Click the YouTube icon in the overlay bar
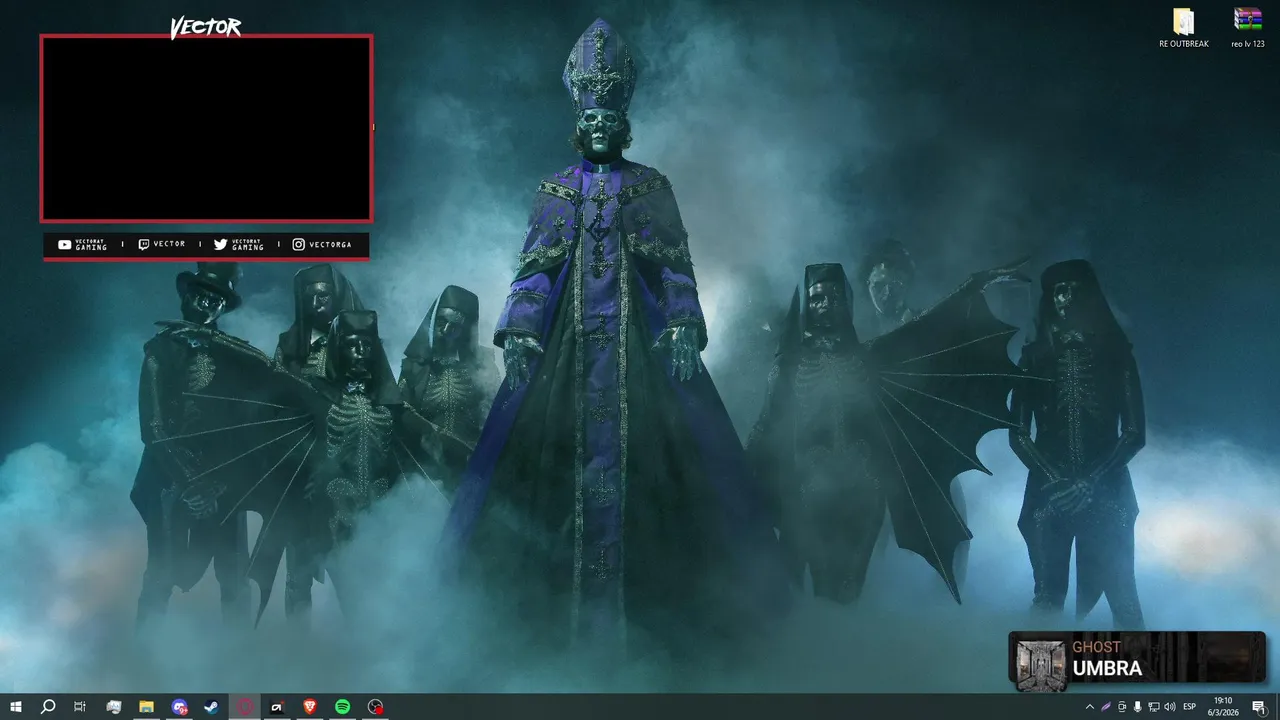This screenshot has width=1280, height=720. [64, 244]
